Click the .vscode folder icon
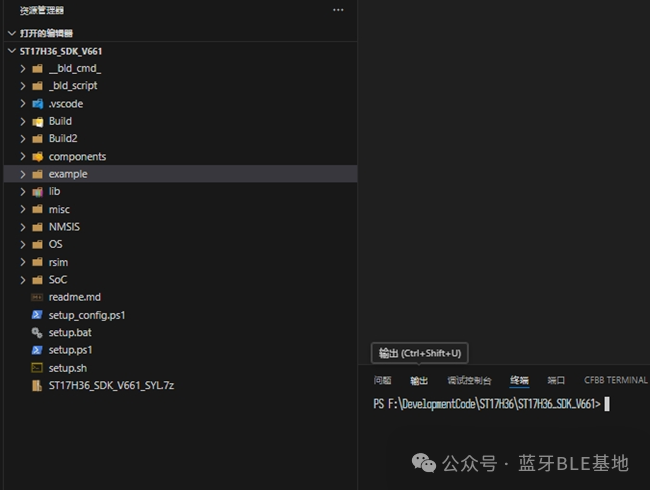650x490 pixels. coord(37,104)
